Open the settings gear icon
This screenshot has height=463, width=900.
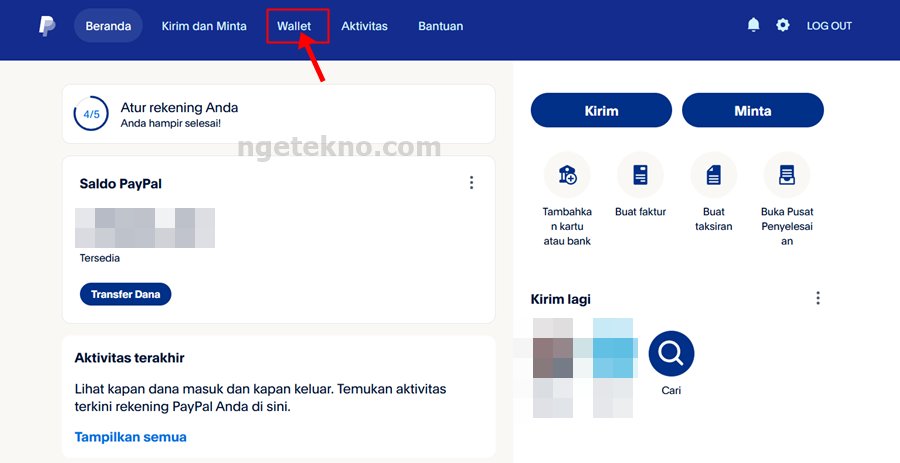click(783, 25)
